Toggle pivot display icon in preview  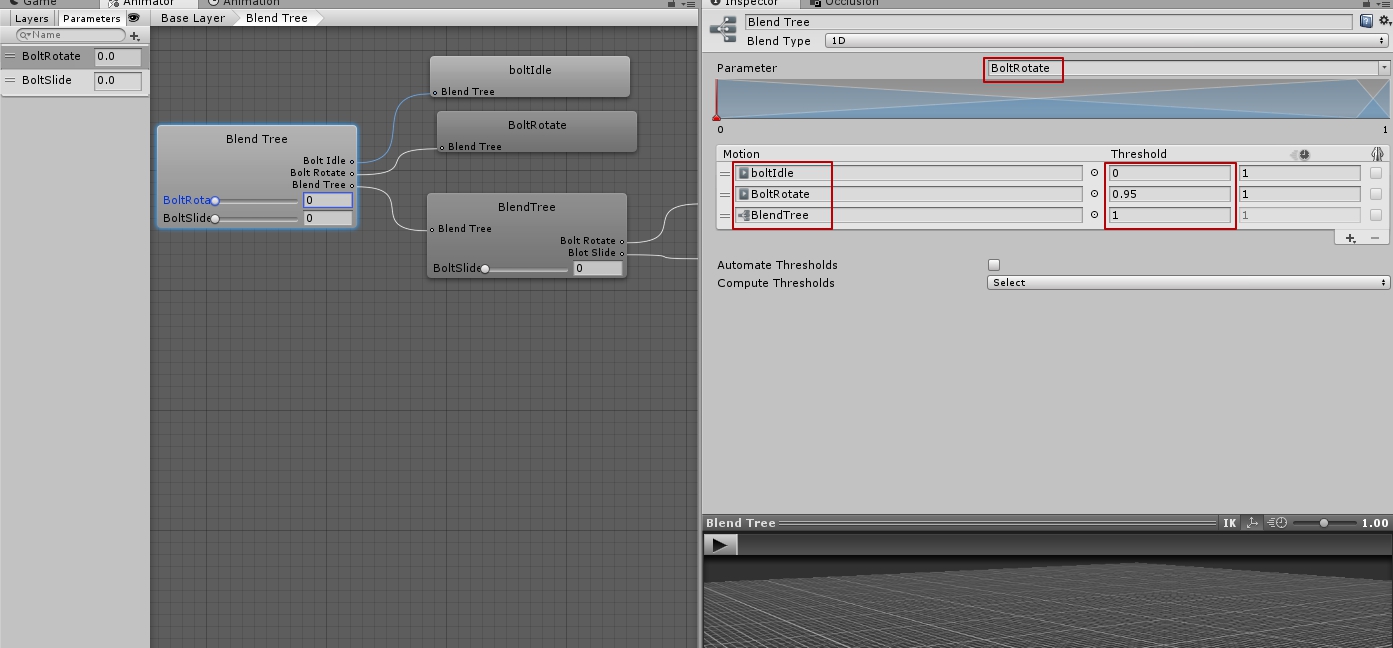(1251, 523)
